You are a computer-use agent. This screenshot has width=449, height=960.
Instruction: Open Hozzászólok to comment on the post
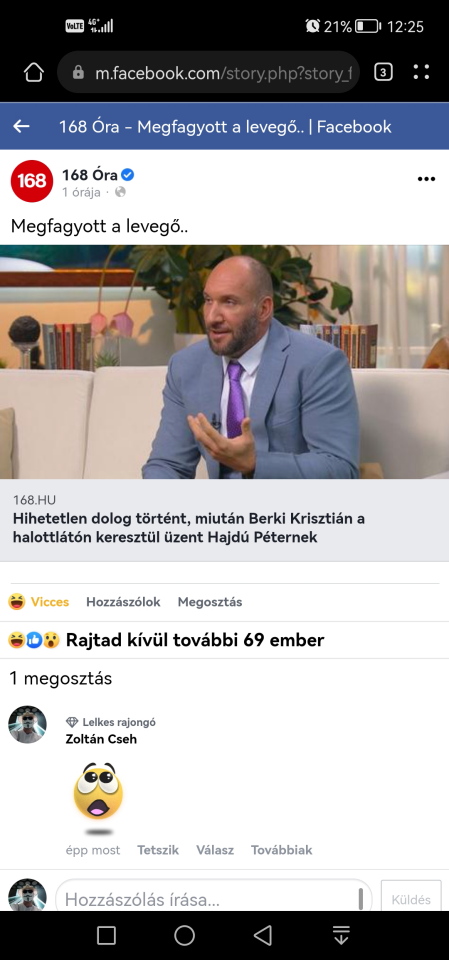click(123, 602)
